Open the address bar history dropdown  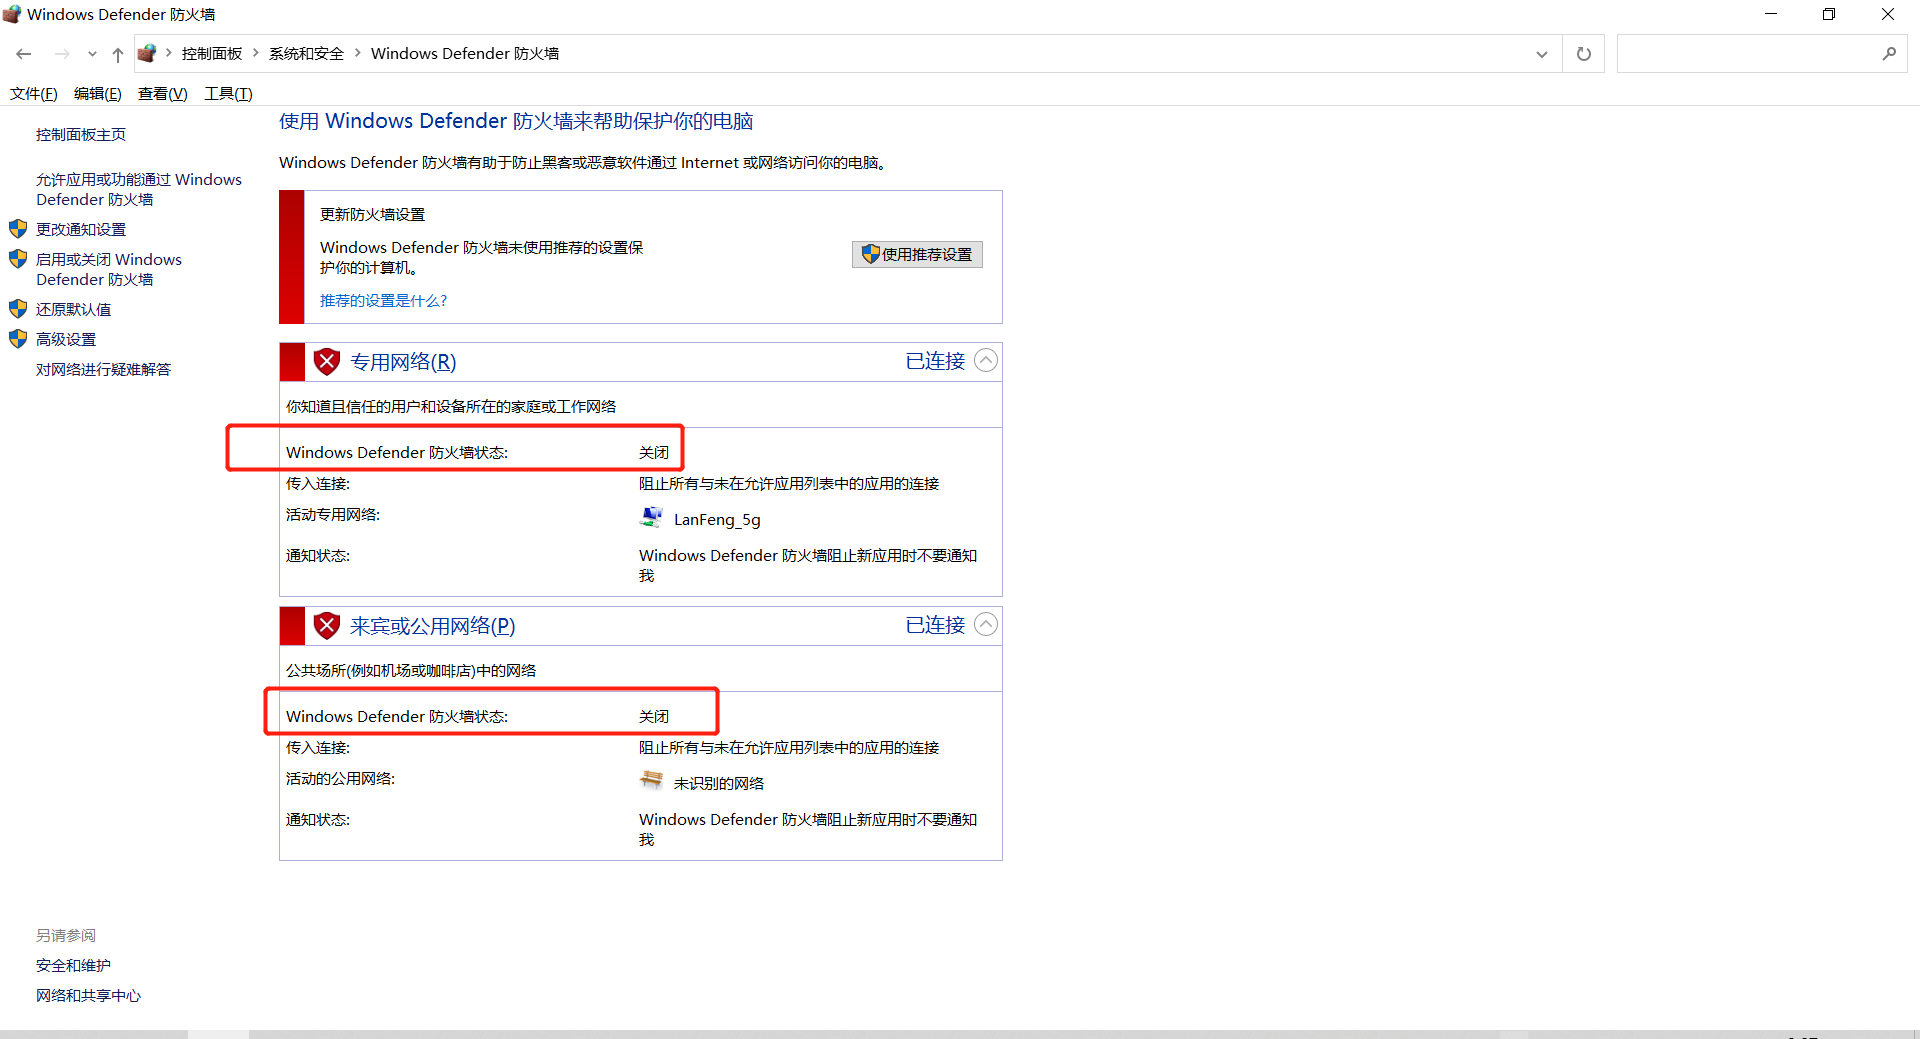coord(1542,54)
